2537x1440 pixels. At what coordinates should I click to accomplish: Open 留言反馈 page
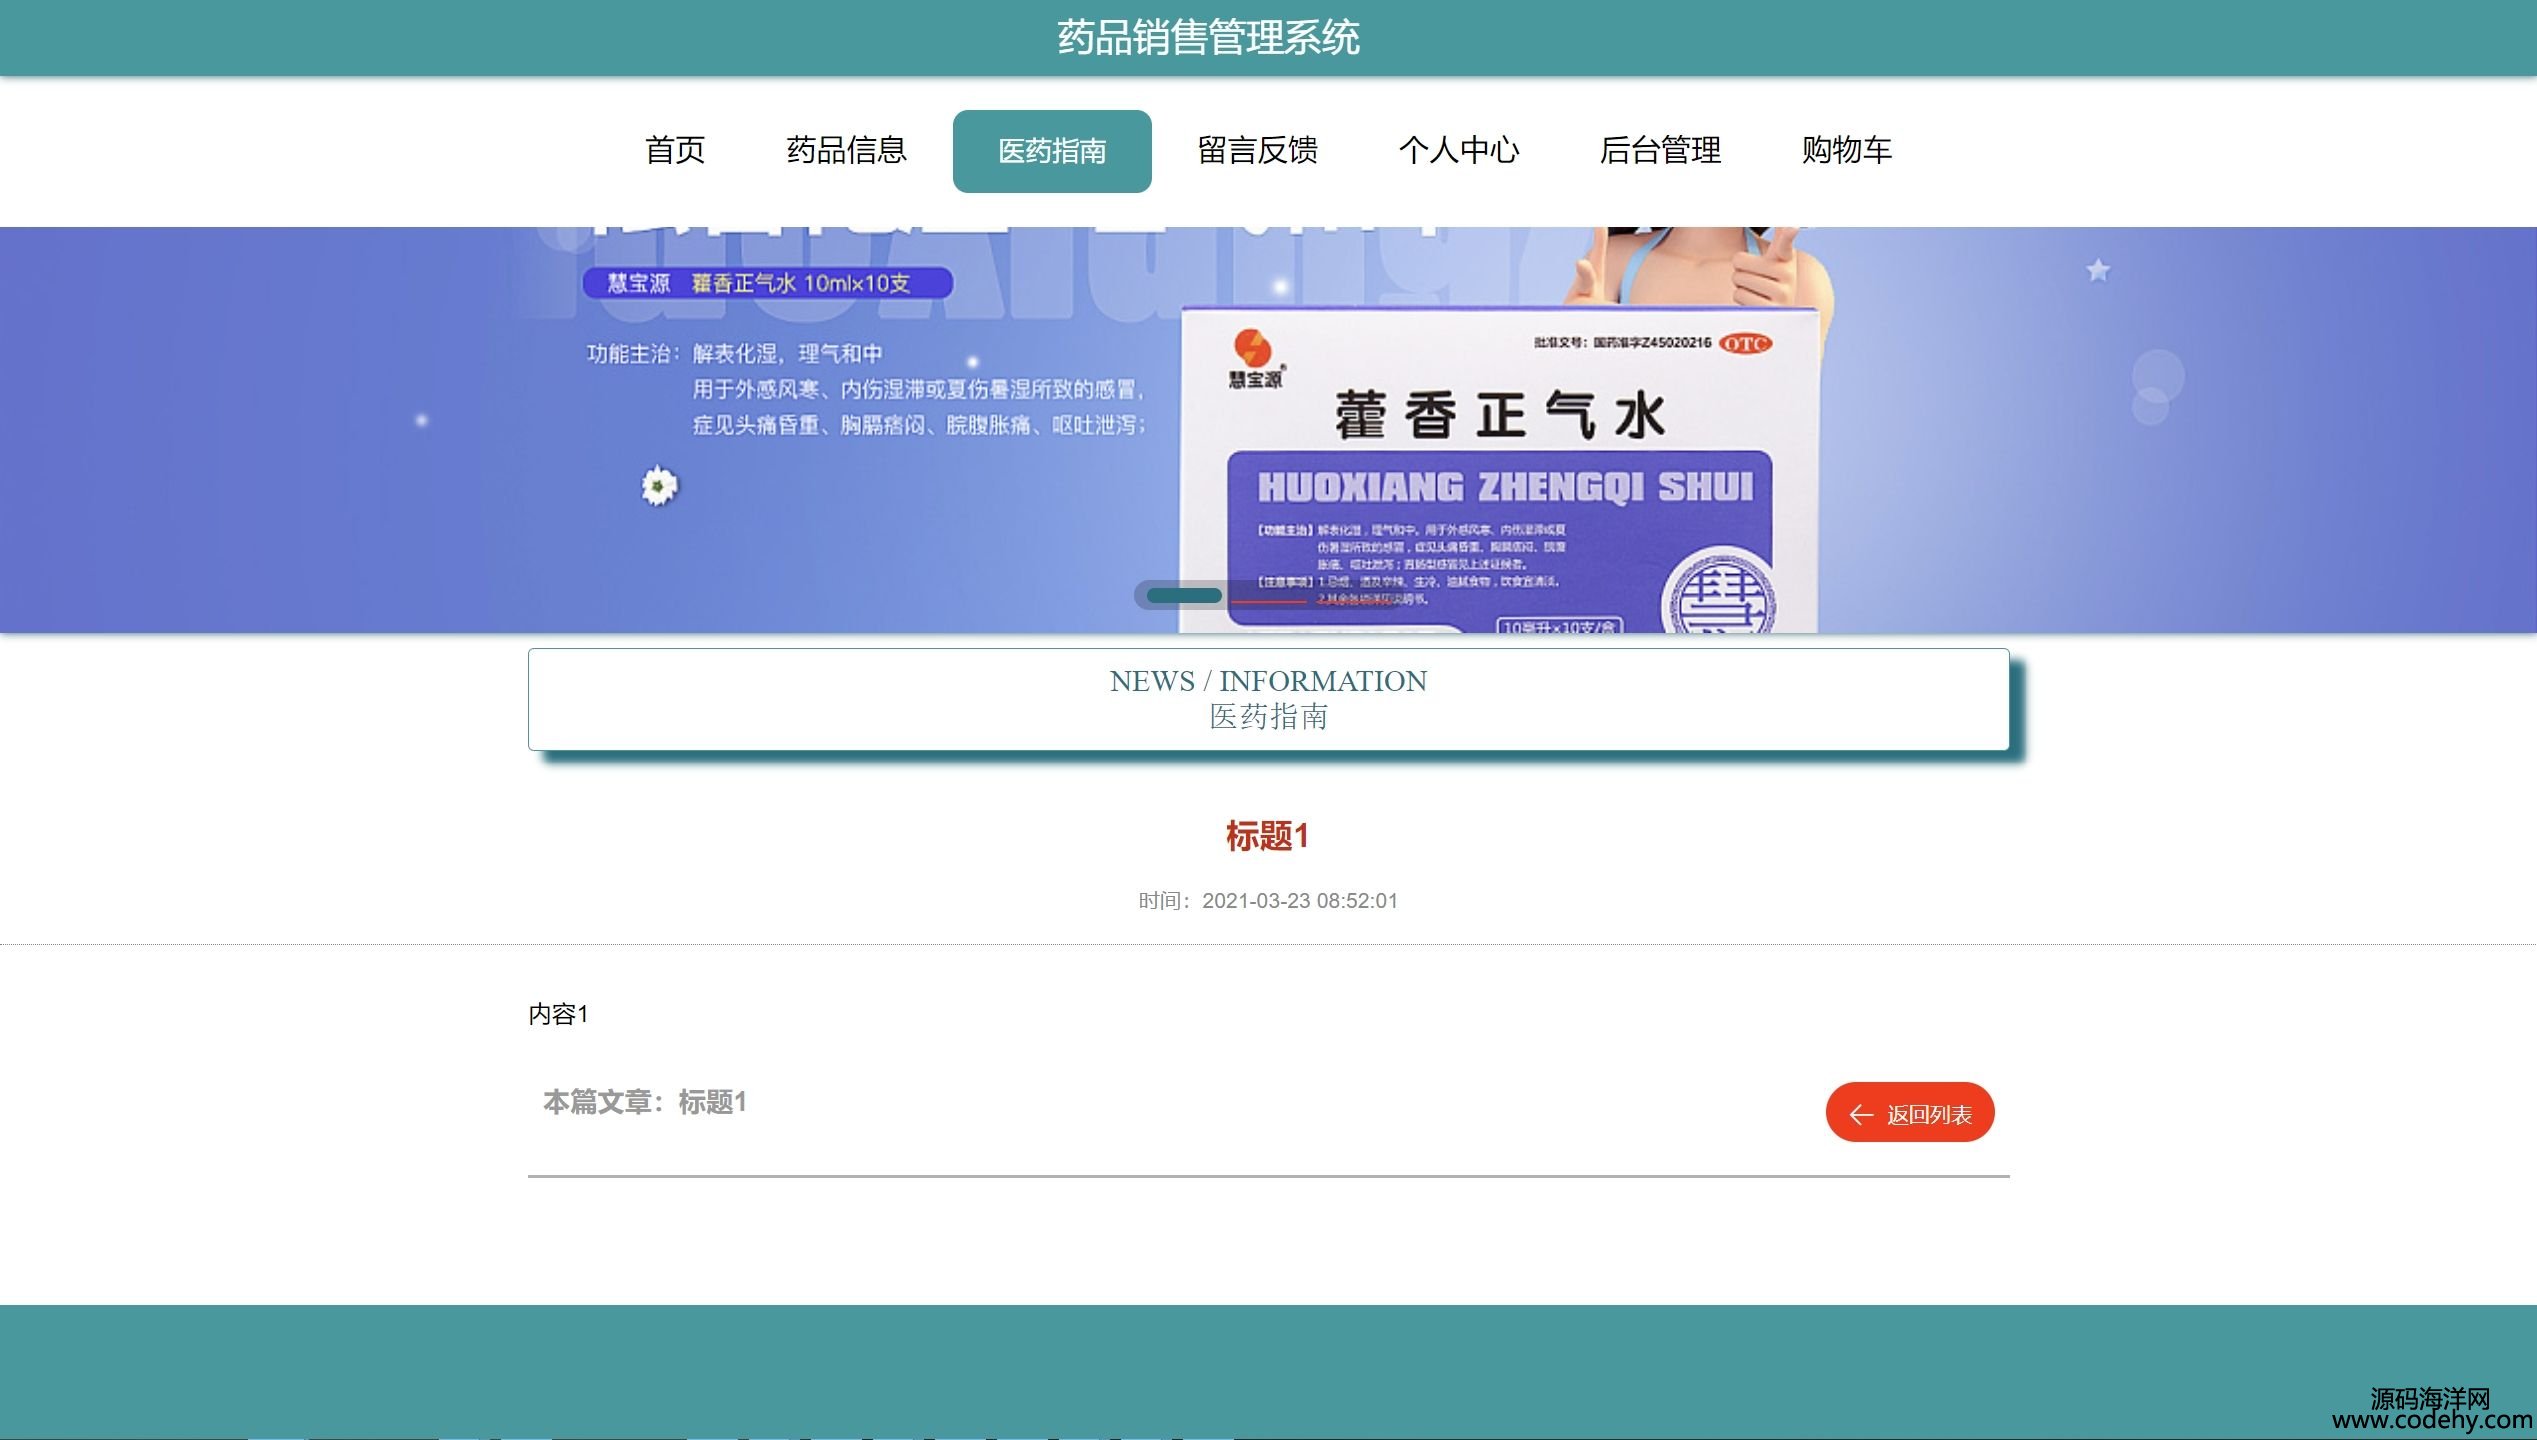[1257, 150]
